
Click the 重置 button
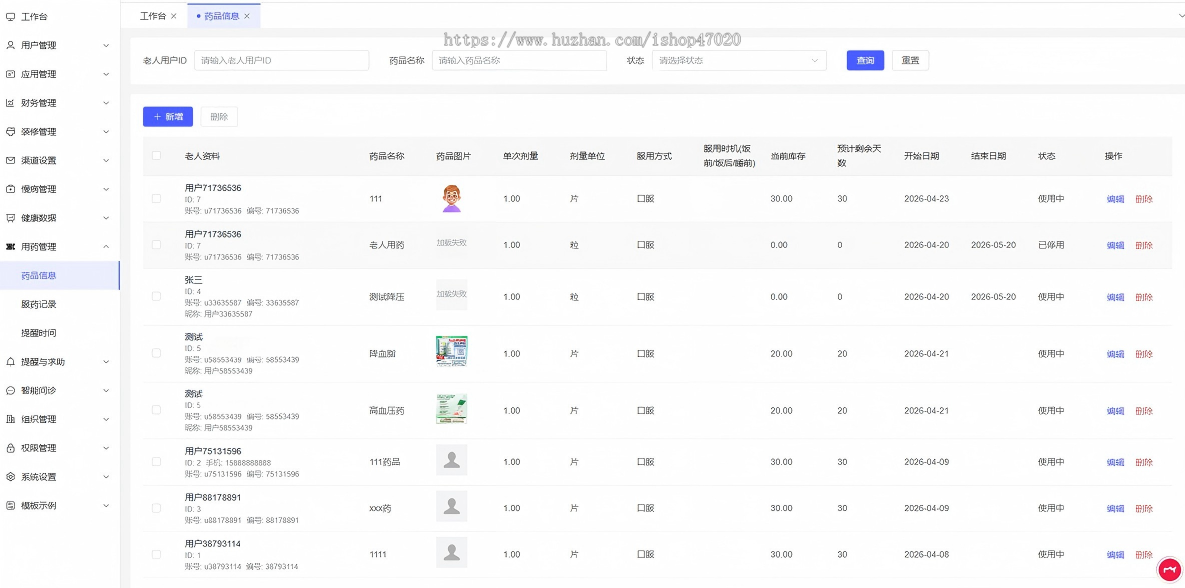911,60
